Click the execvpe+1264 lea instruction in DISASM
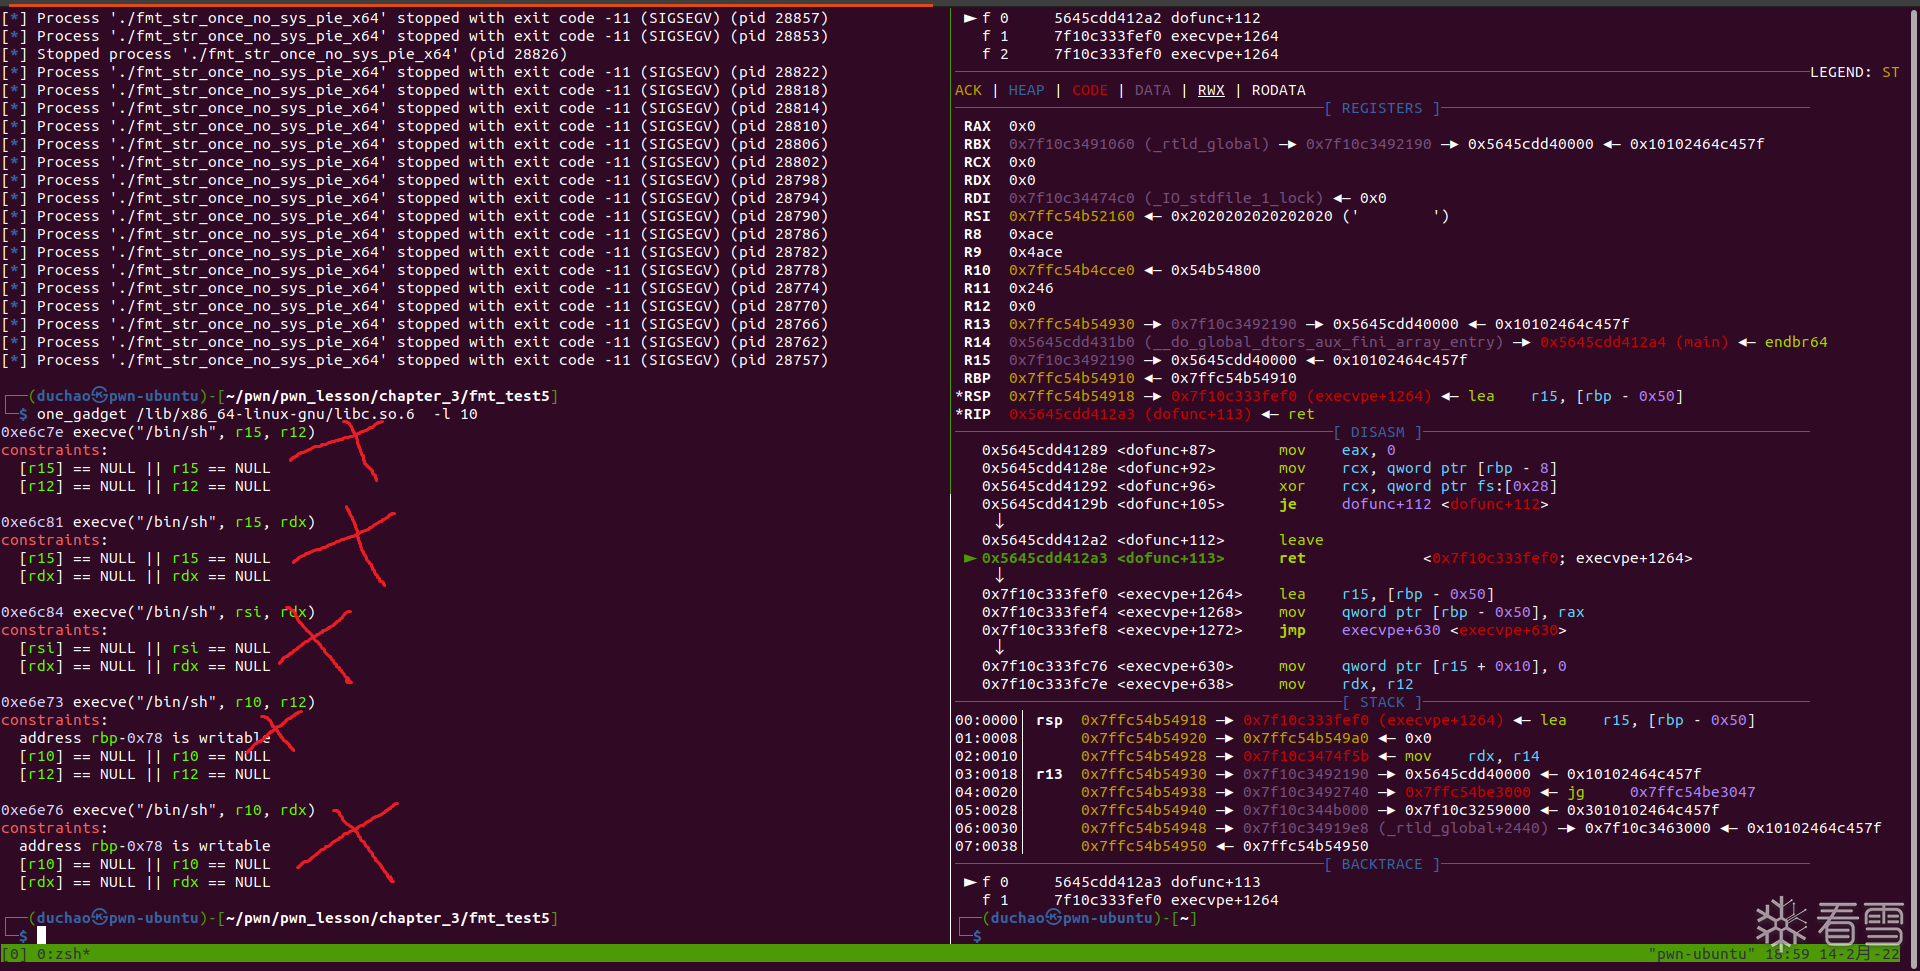Viewport: 1920px width, 971px height. click(1238, 594)
